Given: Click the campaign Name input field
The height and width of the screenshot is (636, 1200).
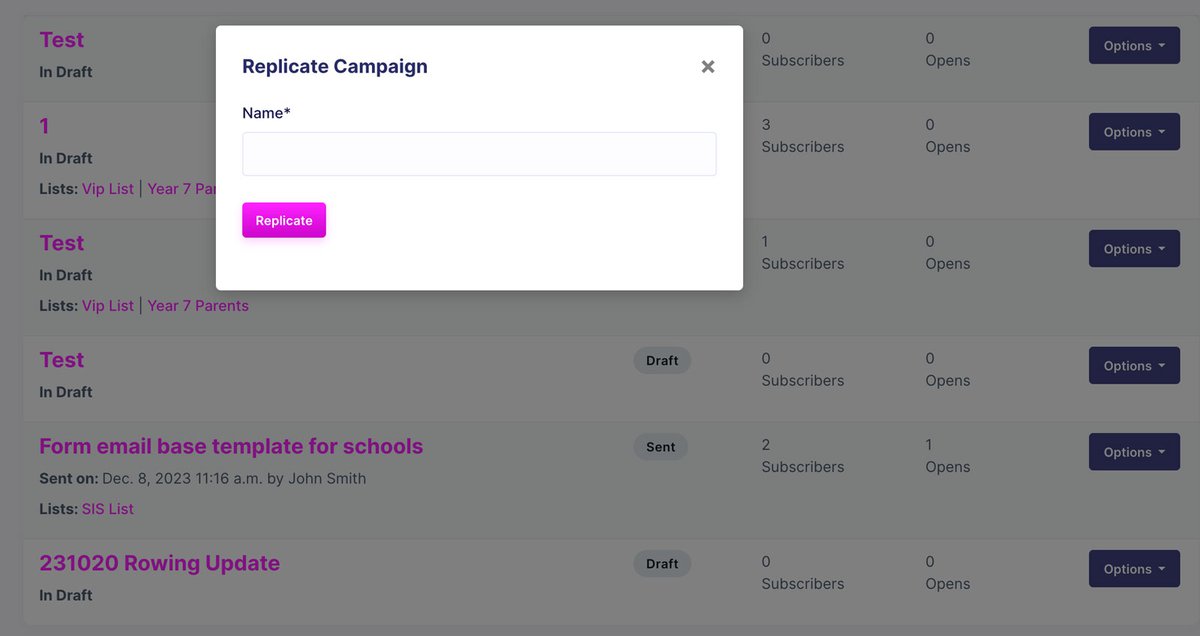Looking at the screenshot, I should [479, 154].
